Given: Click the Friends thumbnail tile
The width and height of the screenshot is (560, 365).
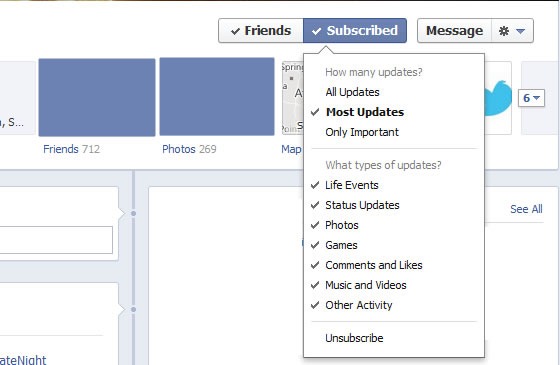Looking at the screenshot, I should coord(97,97).
